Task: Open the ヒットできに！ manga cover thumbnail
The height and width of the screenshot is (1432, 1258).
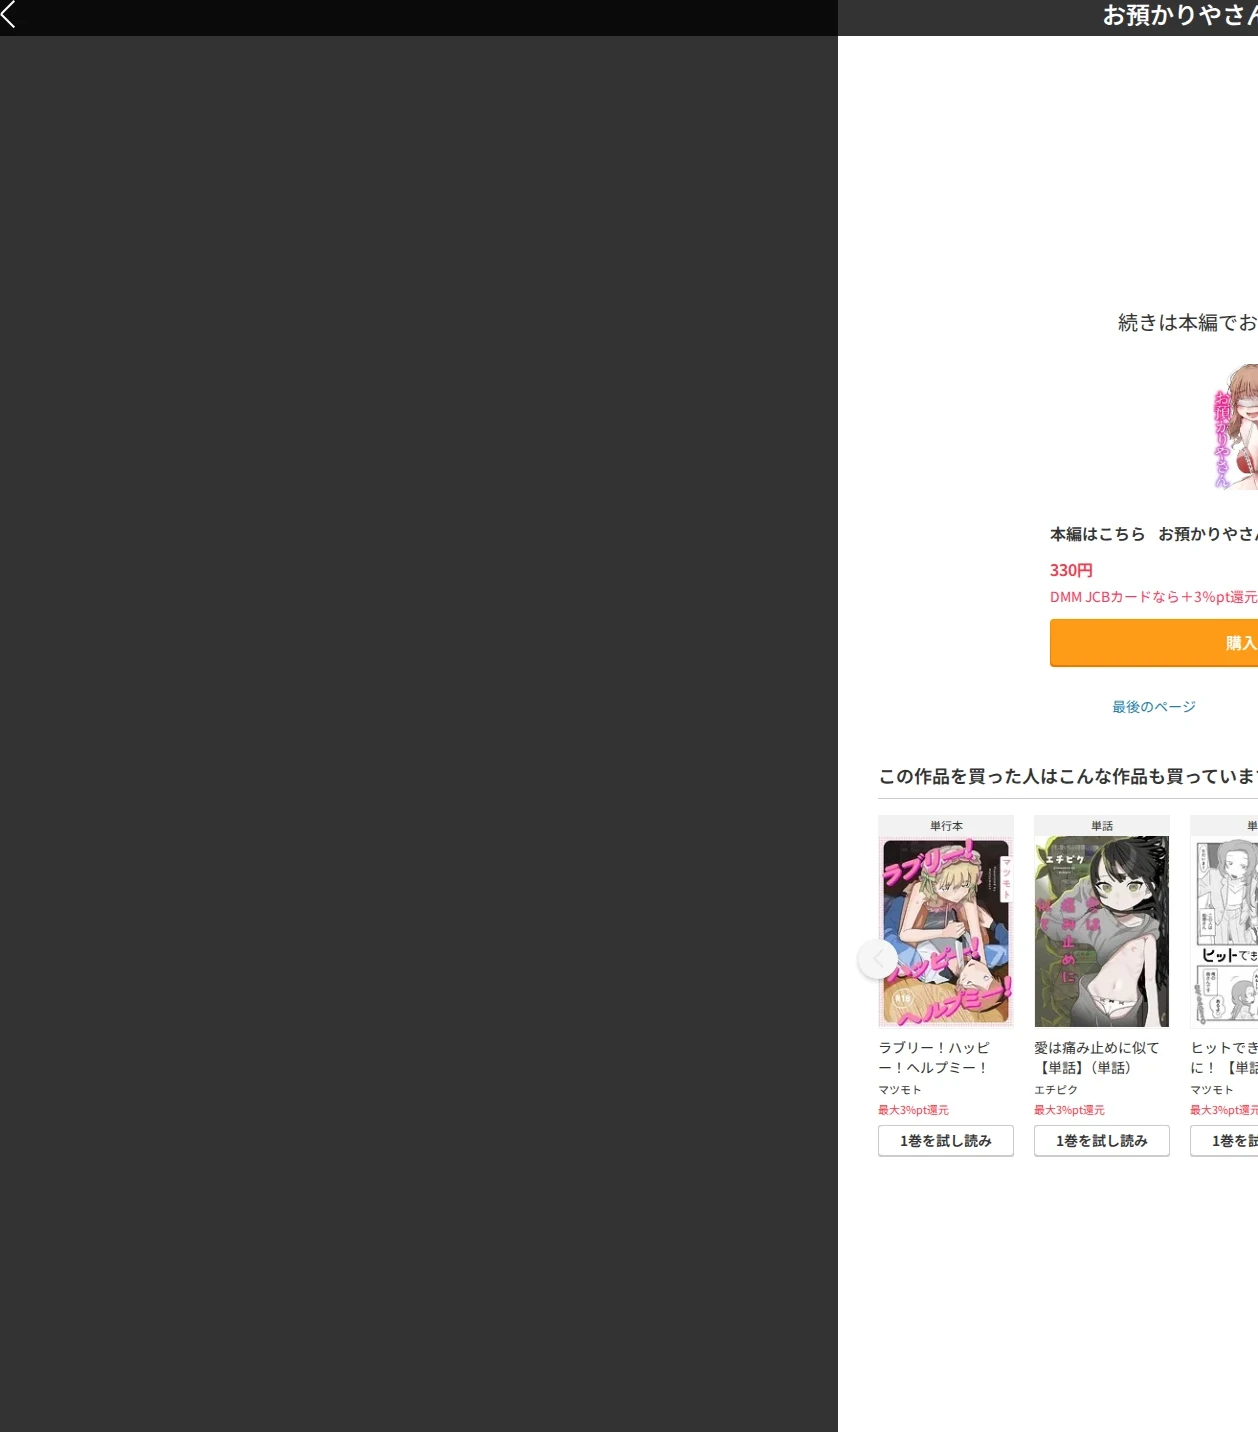Action: [x=1225, y=932]
